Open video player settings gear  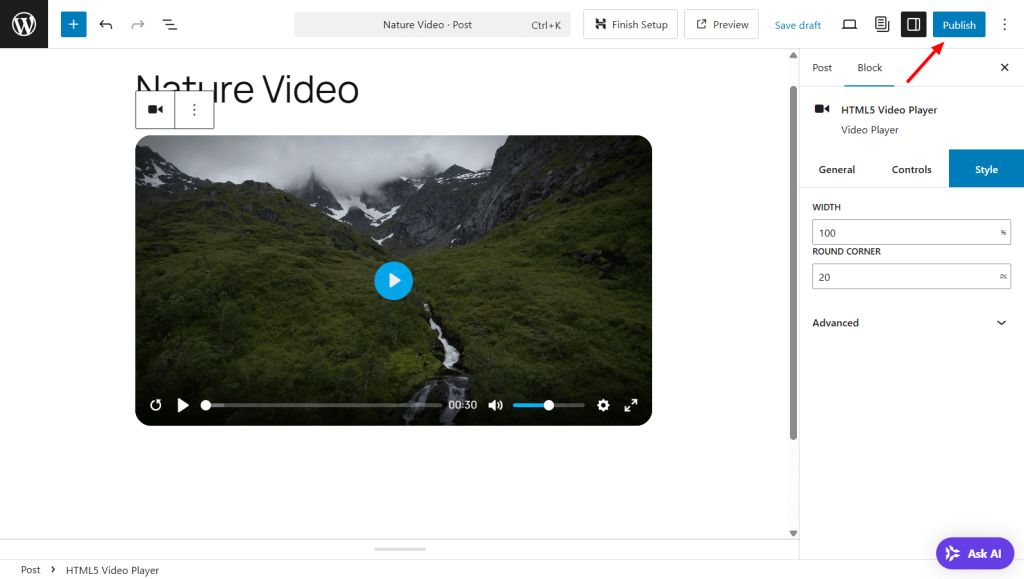click(x=603, y=405)
